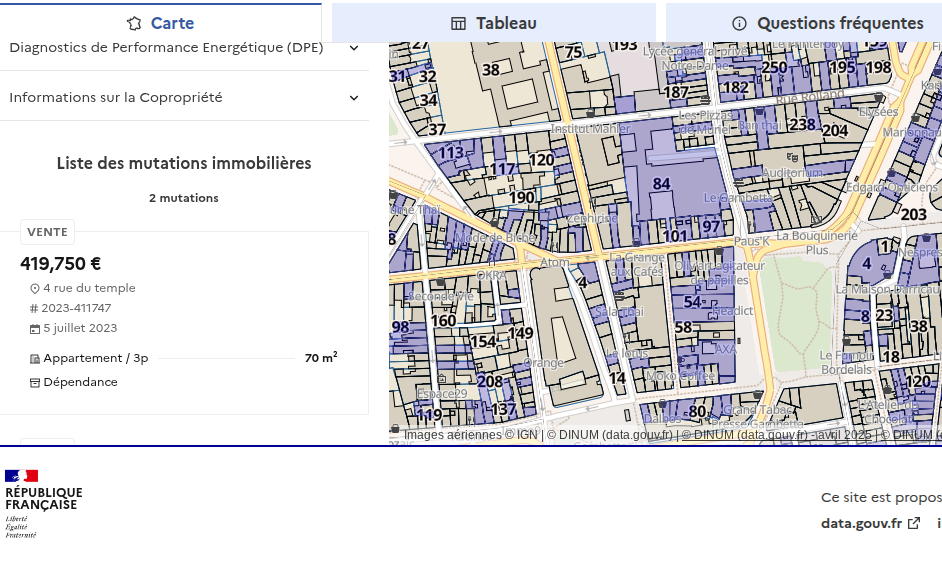Click parcel 58 on the map
The image size is (942, 574).
684,328
